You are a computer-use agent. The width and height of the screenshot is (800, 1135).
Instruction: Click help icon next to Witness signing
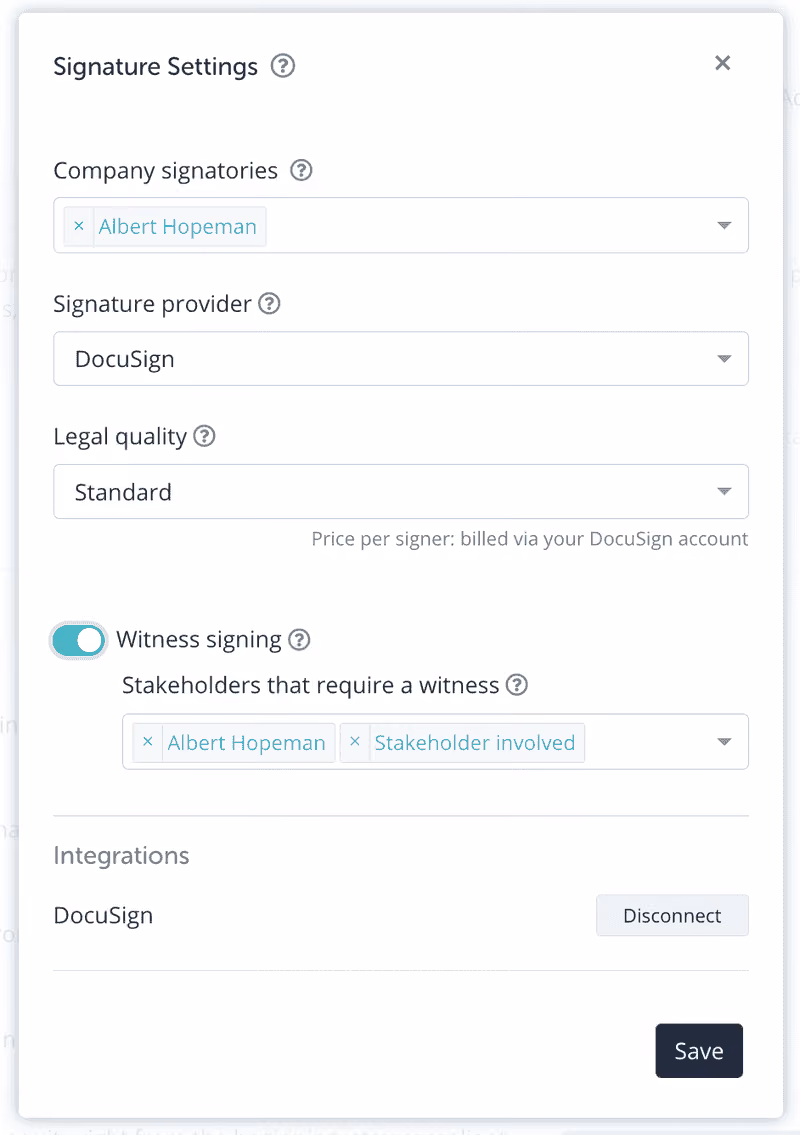(x=299, y=639)
